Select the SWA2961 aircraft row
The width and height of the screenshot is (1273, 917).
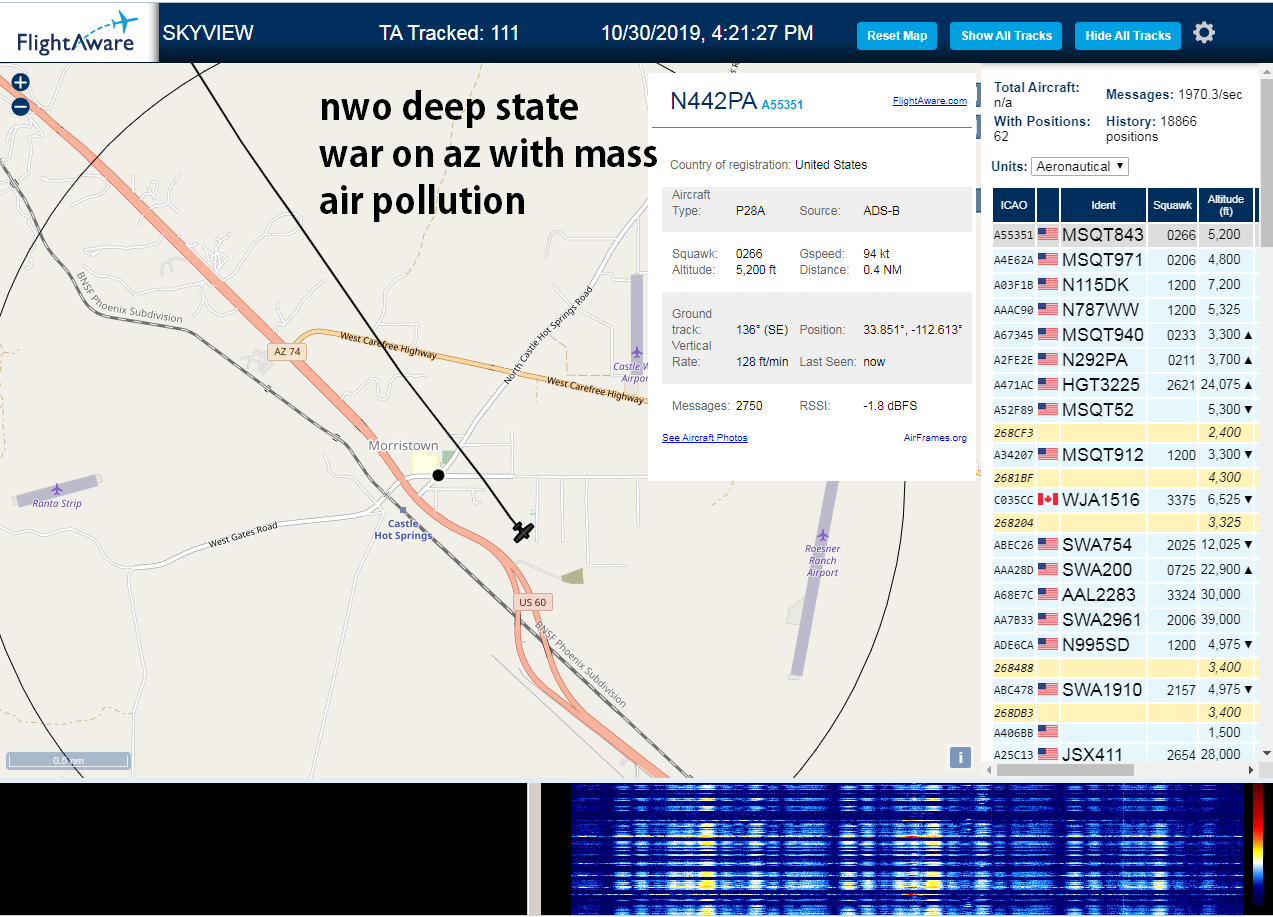pos(1125,620)
